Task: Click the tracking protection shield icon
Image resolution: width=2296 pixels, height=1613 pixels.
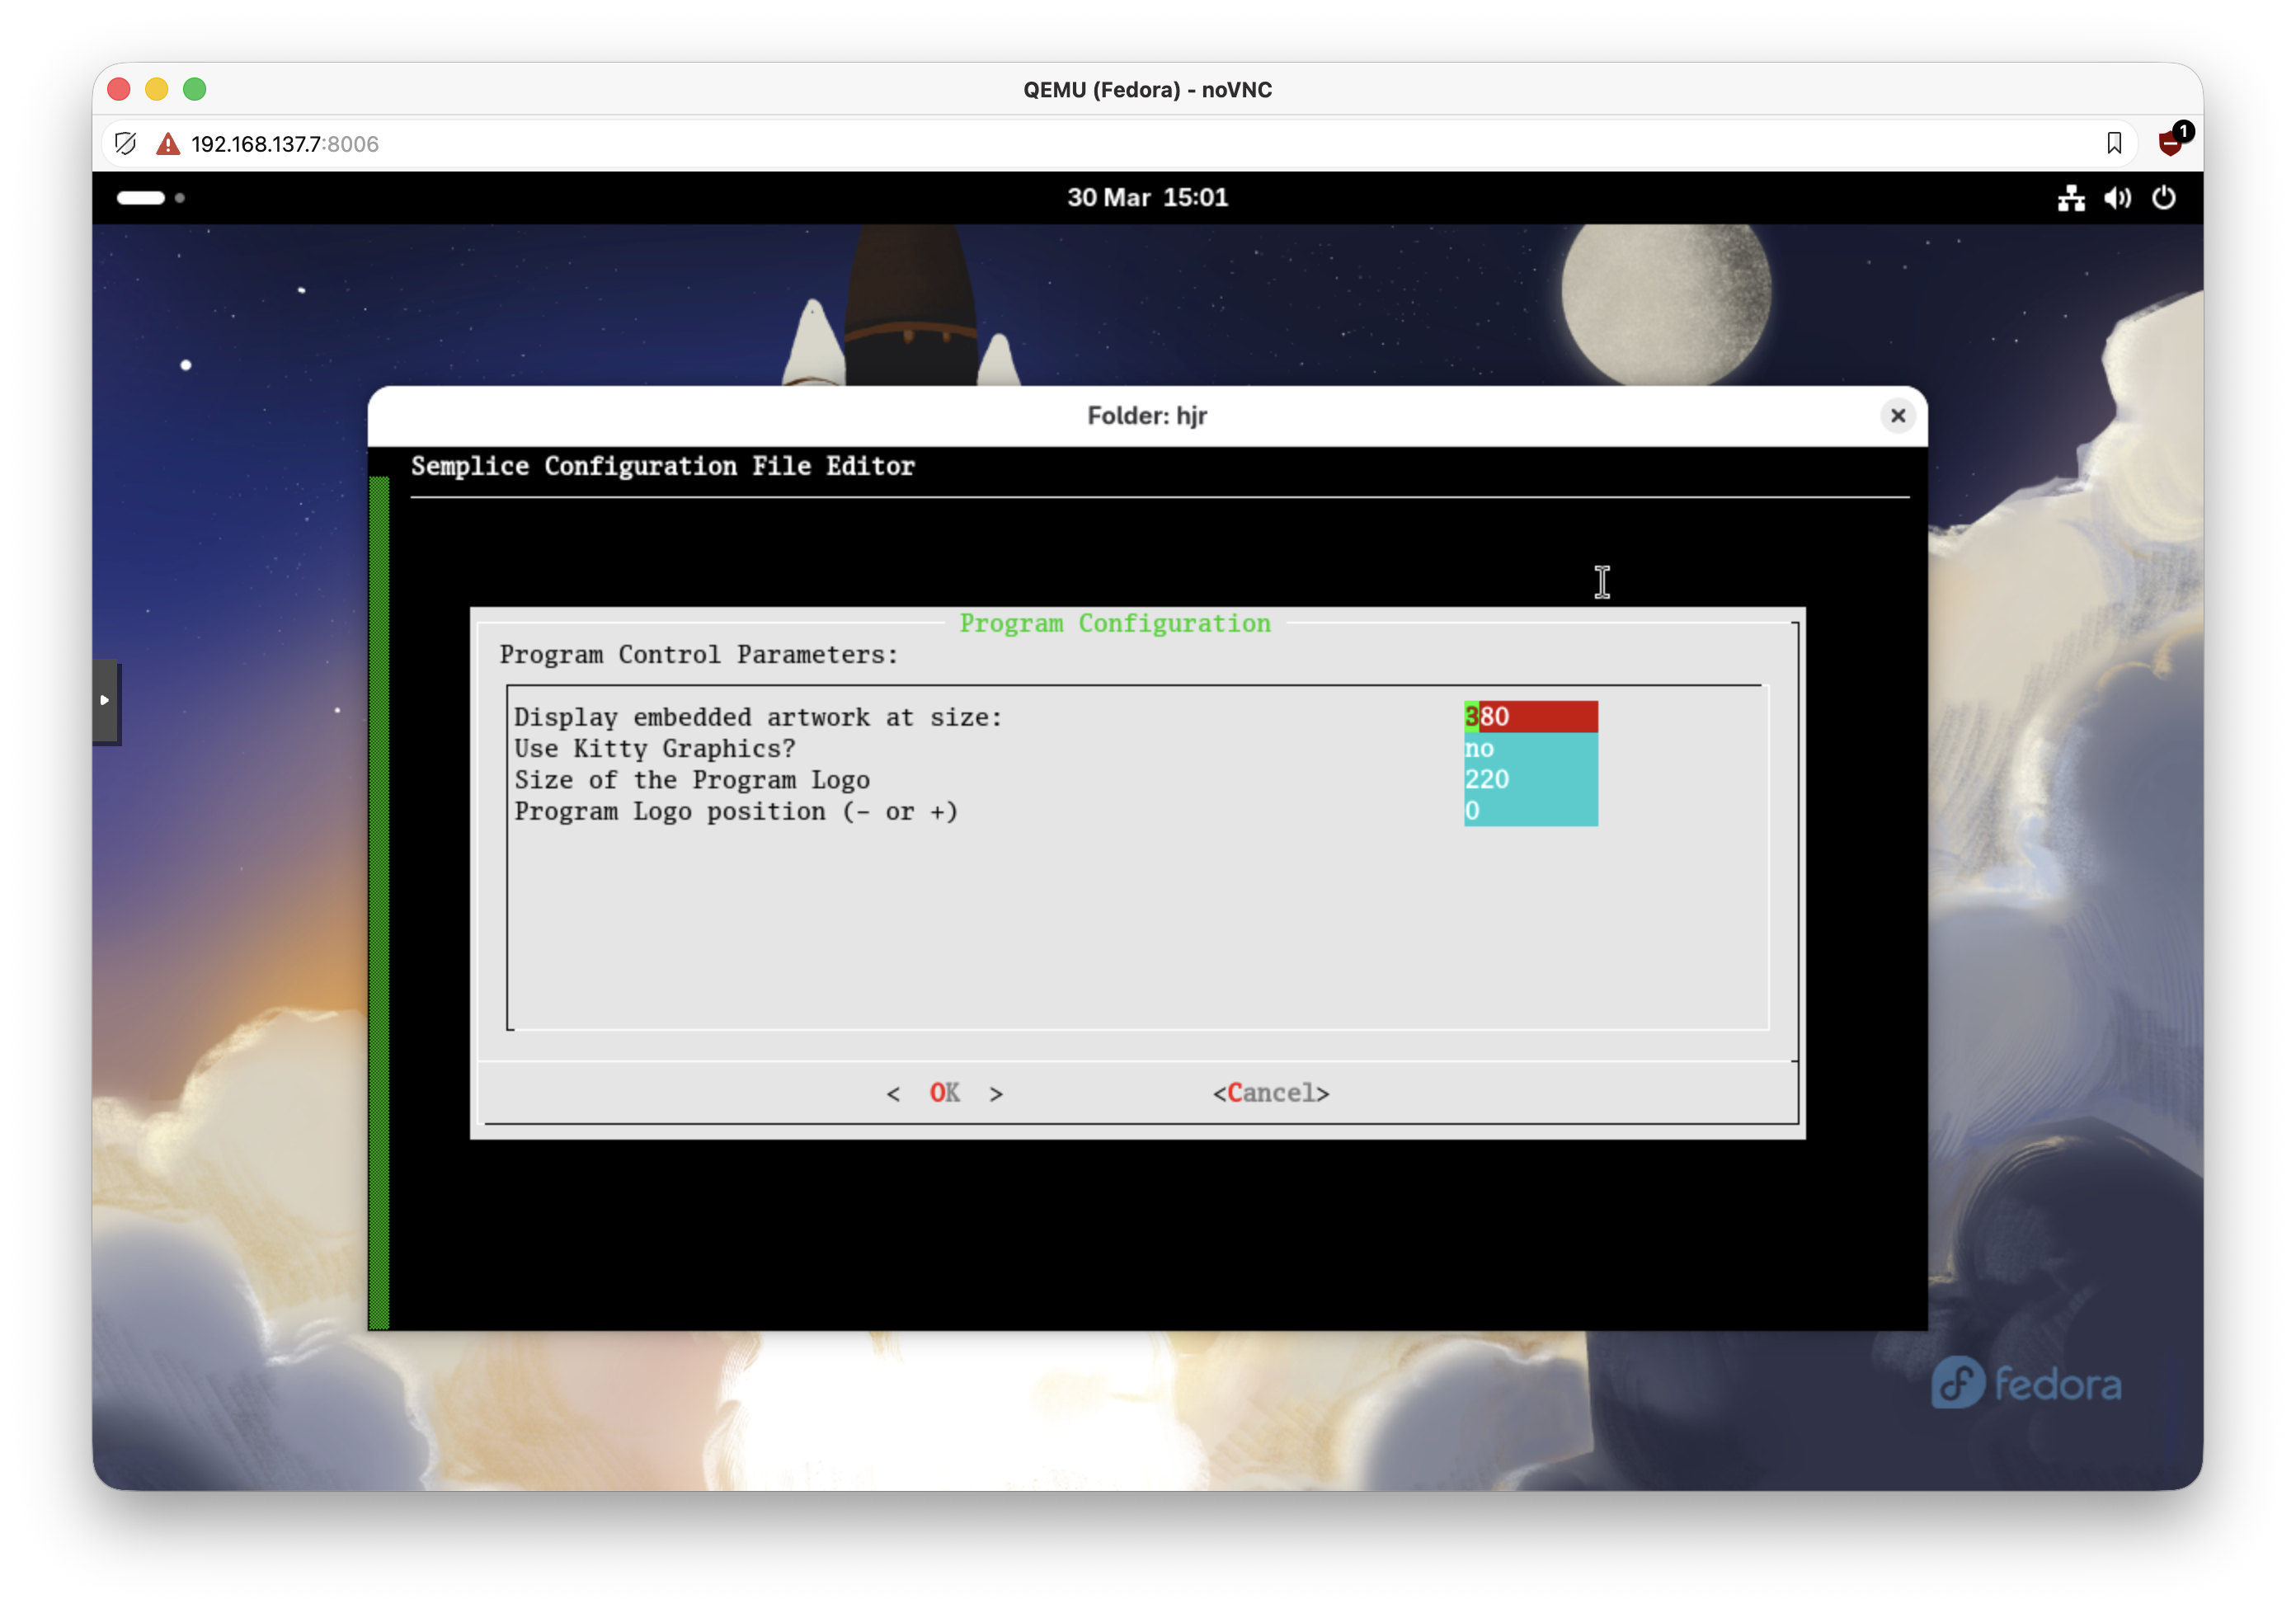Action: click(126, 144)
